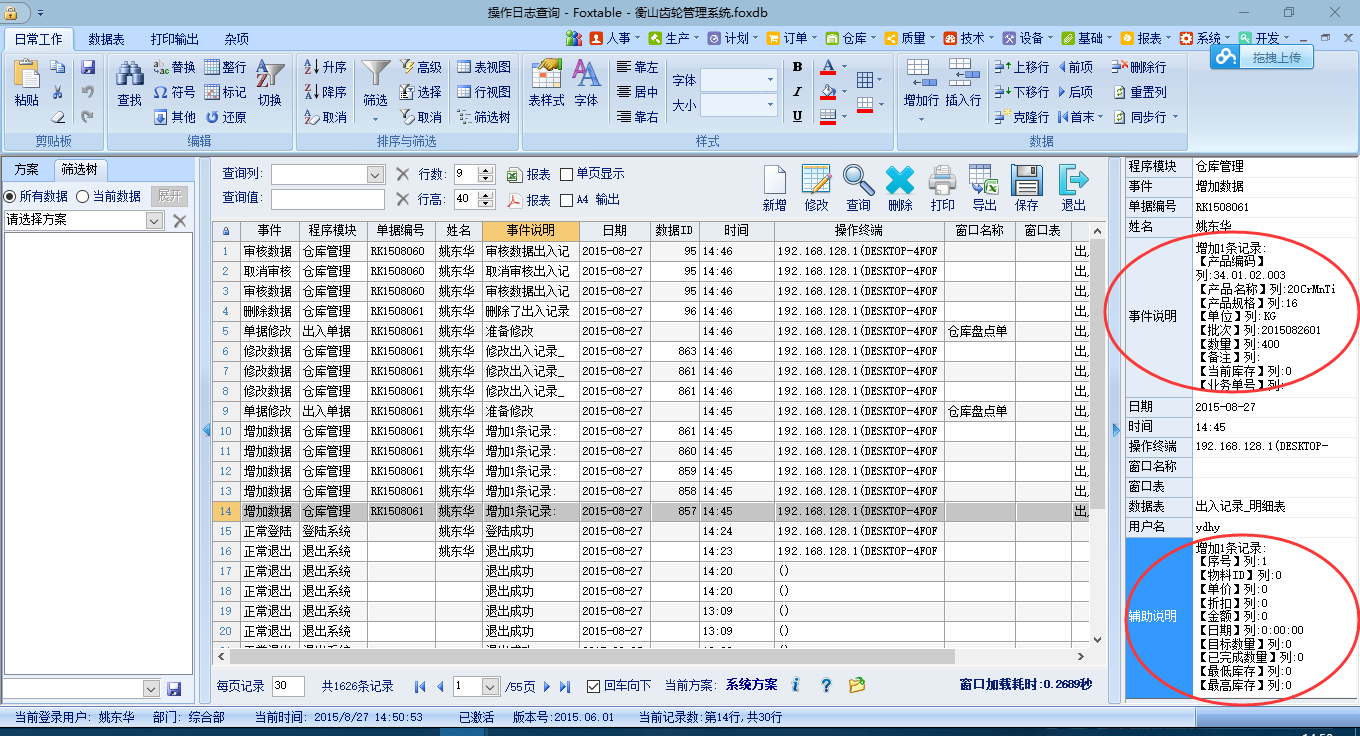Switch to 杂项 ribbon tab
The height and width of the screenshot is (736, 1360).
(237, 39)
